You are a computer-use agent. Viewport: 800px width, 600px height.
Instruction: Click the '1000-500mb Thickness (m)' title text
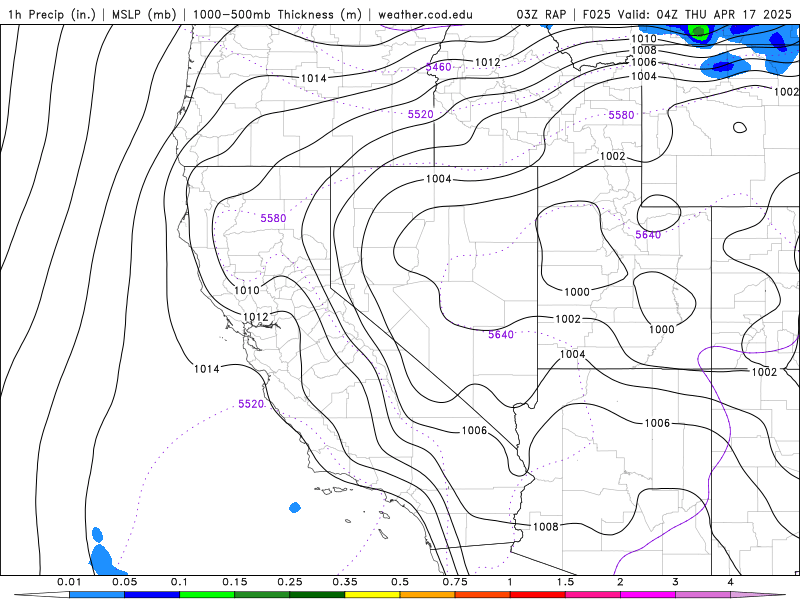(x=277, y=15)
